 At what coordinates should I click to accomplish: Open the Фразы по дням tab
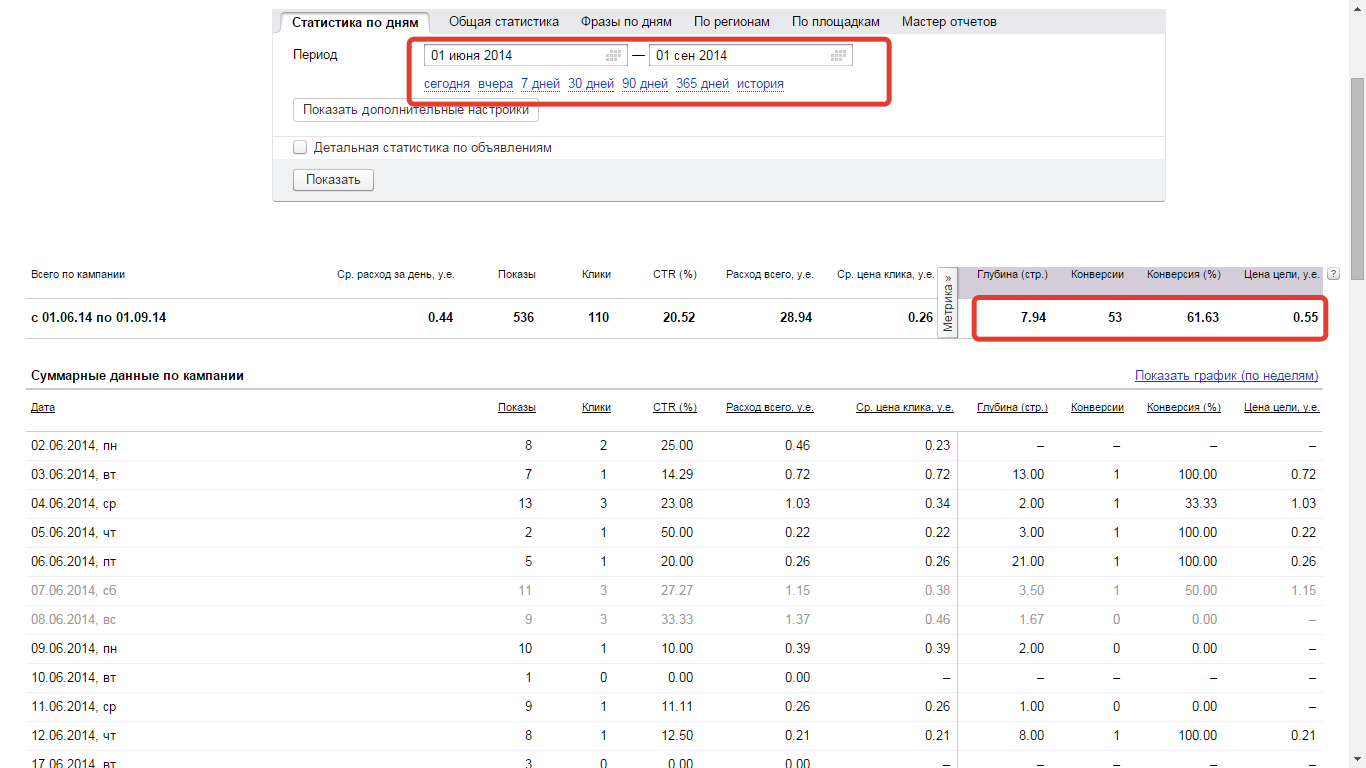626,21
